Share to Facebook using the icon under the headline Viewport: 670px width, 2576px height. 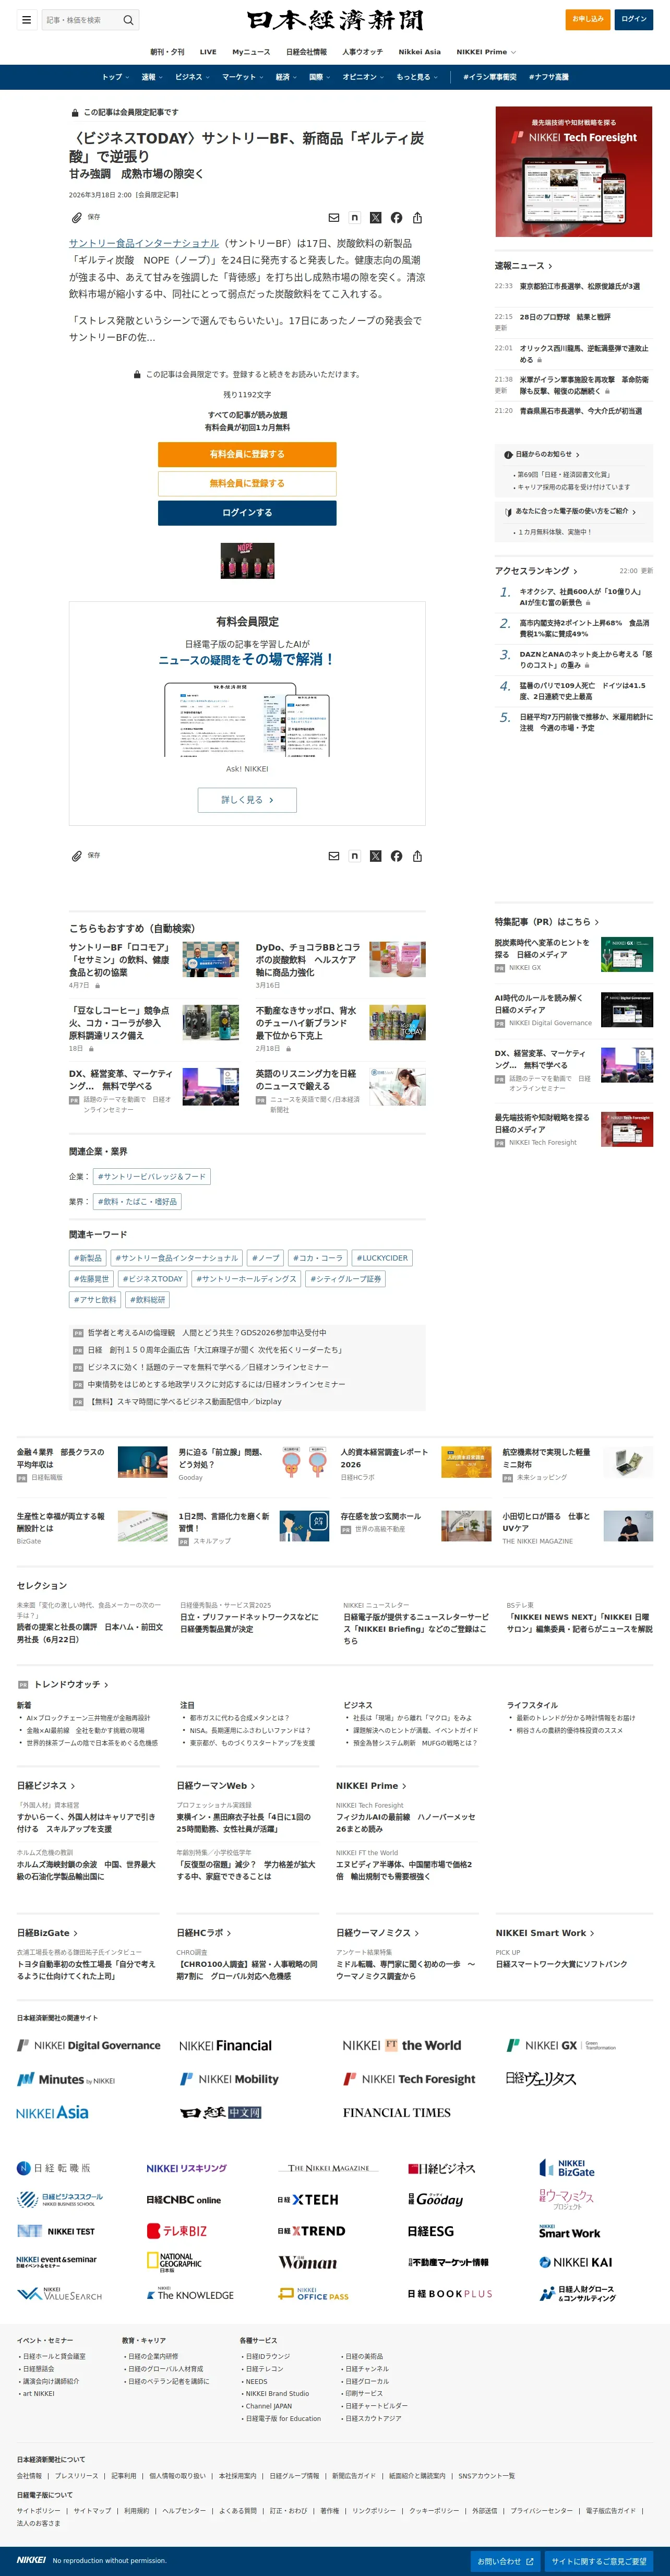[397, 217]
